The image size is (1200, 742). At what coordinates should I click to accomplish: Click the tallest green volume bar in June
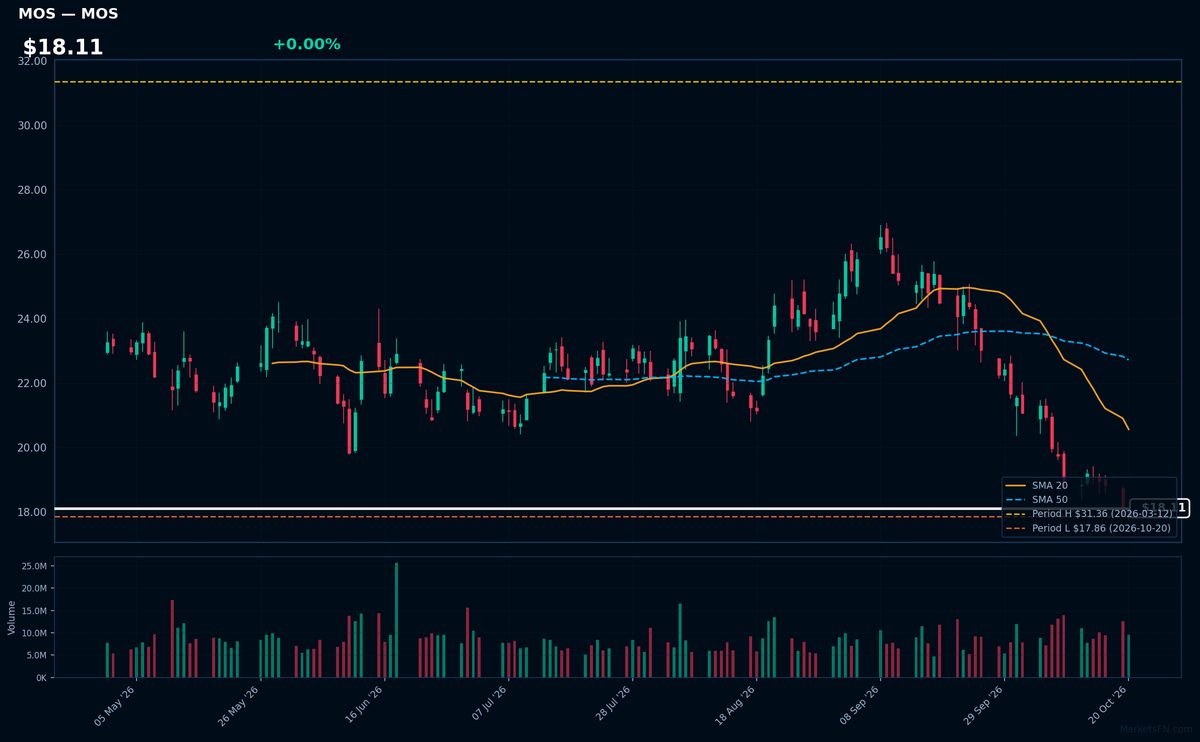396,620
